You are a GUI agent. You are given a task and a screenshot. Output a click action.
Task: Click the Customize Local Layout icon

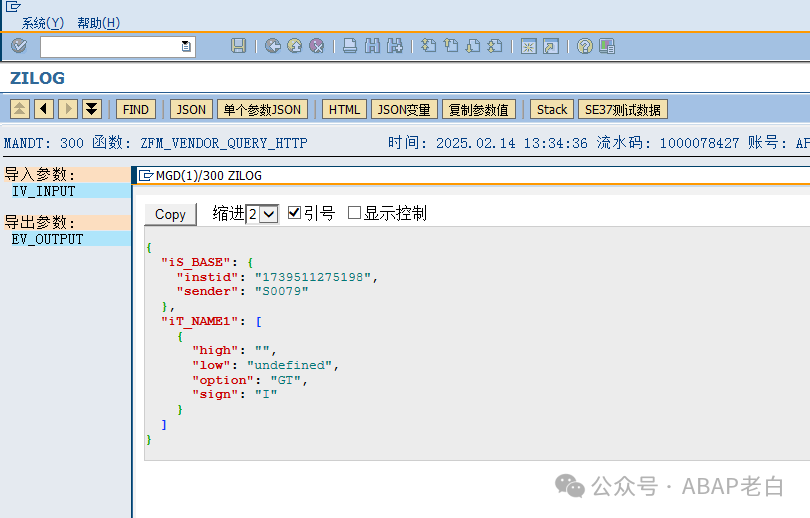coord(606,46)
